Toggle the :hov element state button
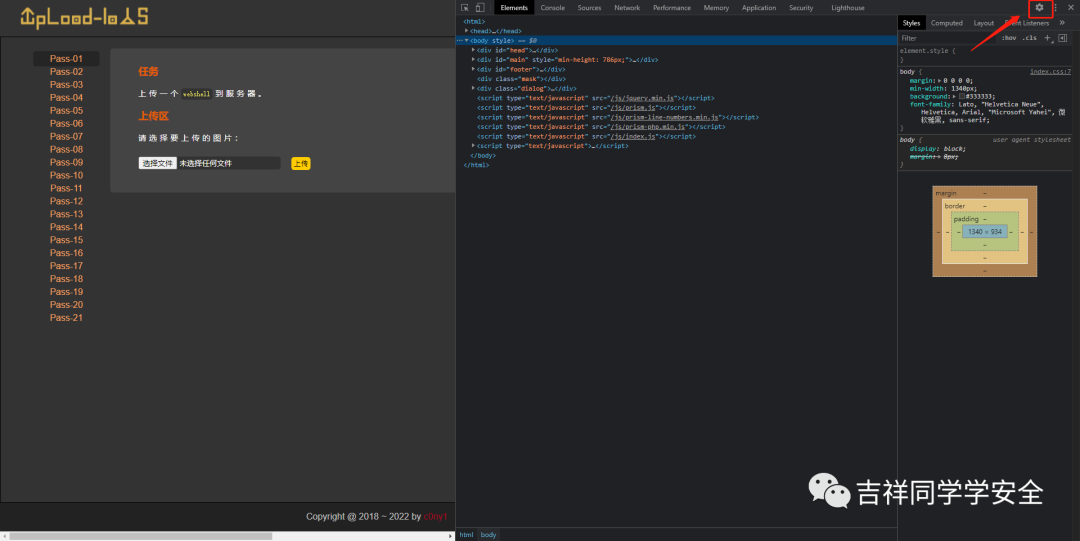 pos(1009,38)
